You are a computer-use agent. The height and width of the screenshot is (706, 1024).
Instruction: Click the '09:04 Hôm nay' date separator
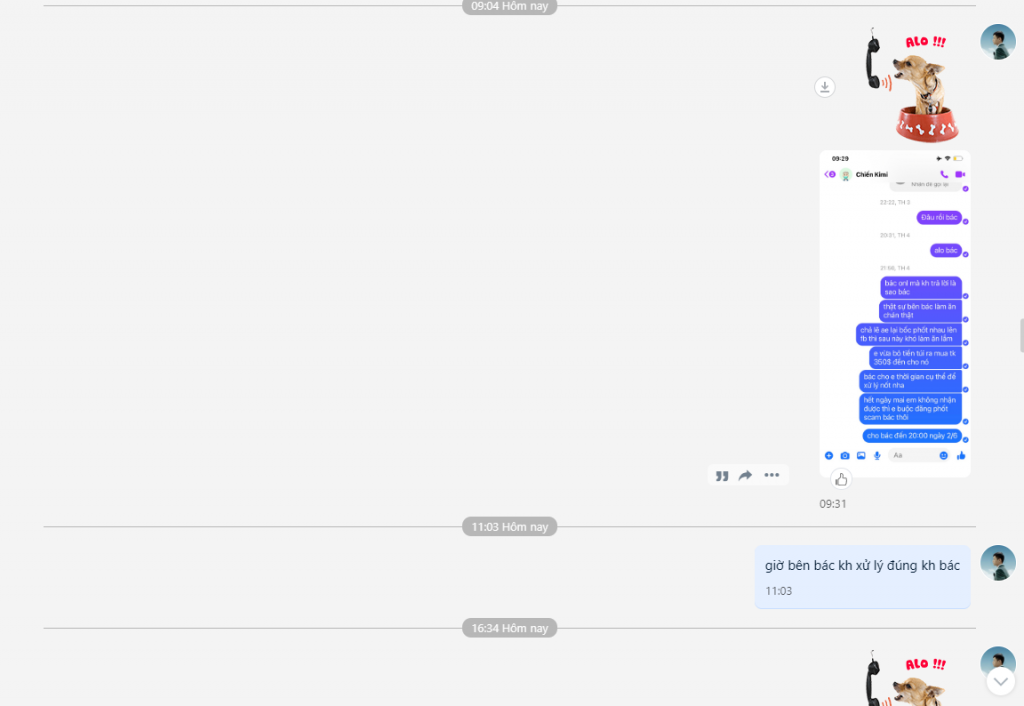point(510,6)
